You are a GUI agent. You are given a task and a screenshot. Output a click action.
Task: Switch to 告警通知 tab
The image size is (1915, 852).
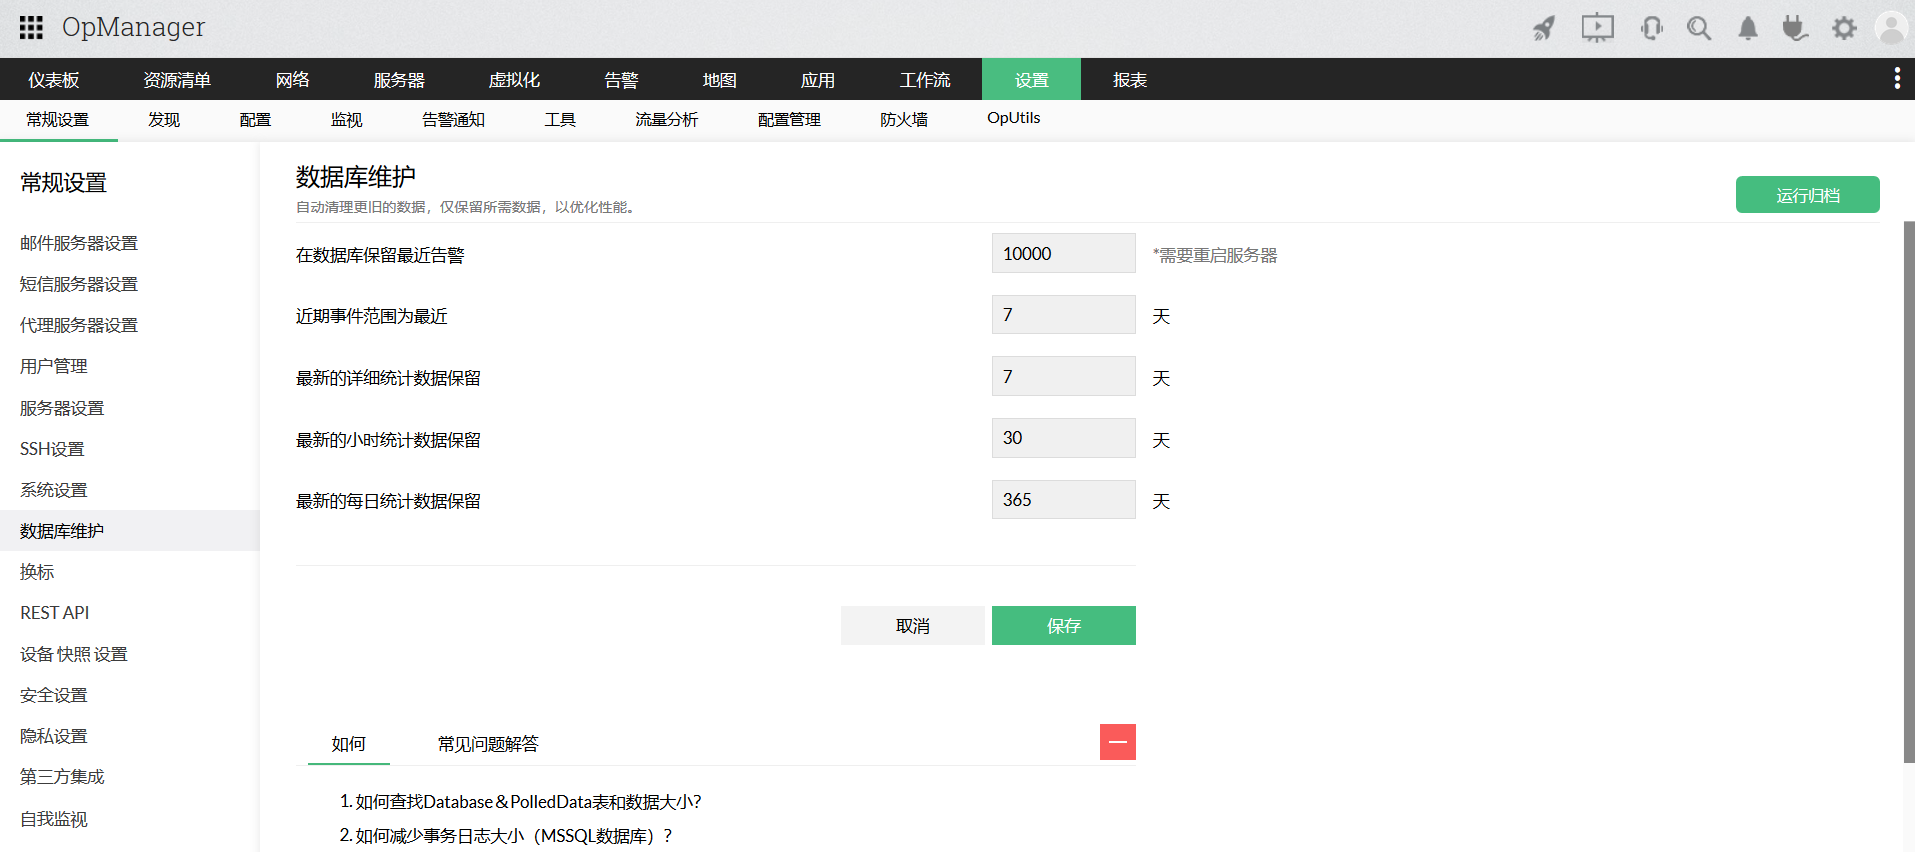[453, 120]
